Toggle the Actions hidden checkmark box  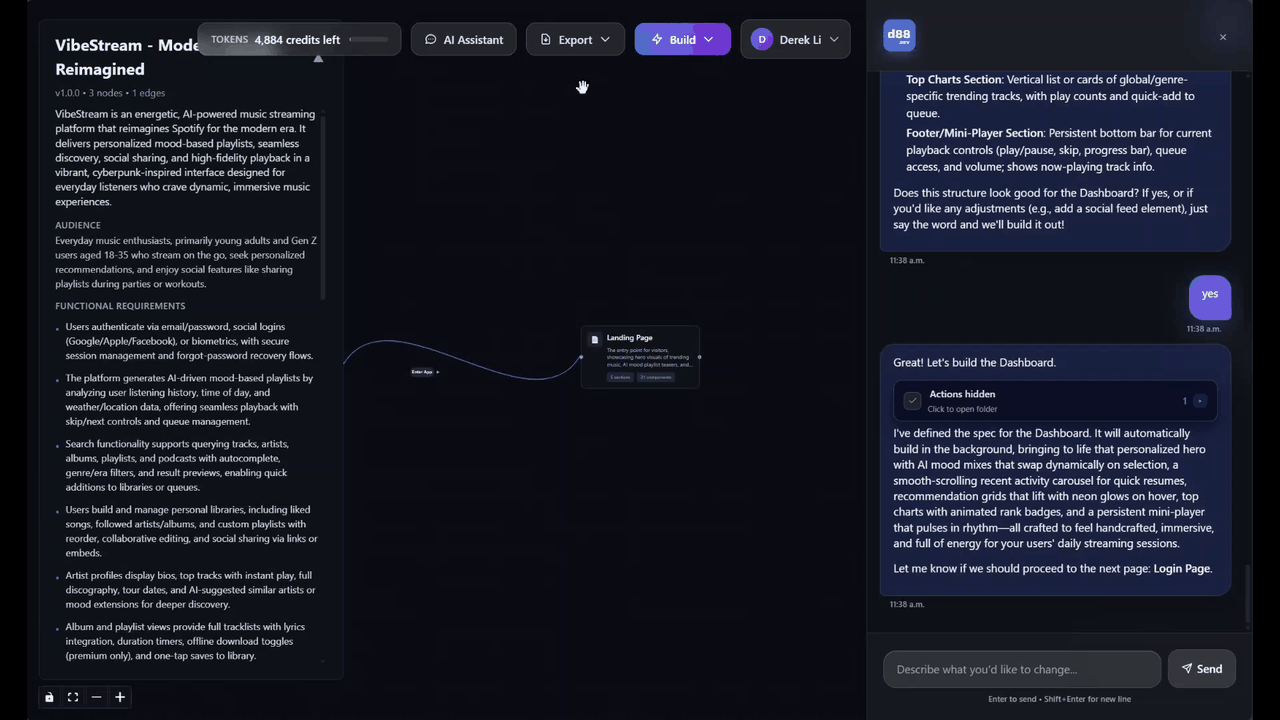click(x=912, y=400)
